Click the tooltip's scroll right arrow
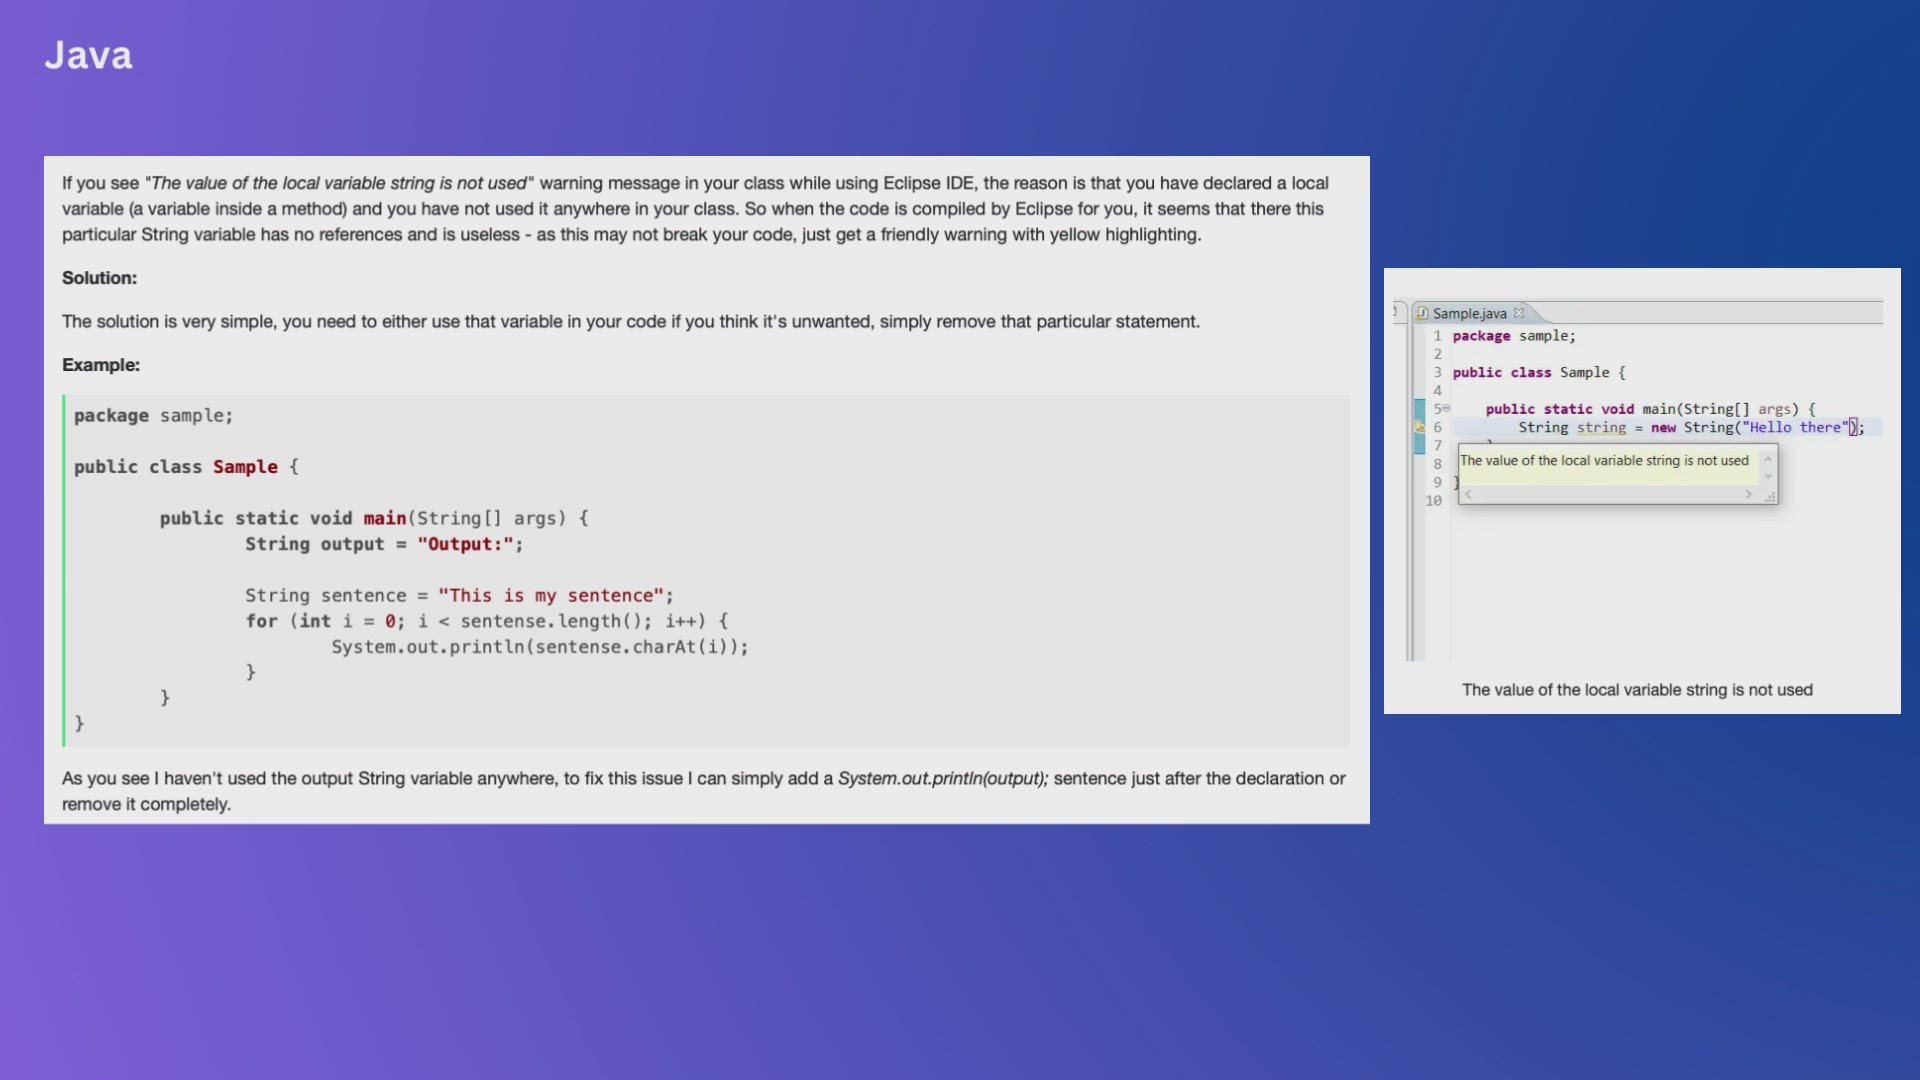The width and height of the screenshot is (1920, 1080). click(1748, 494)
